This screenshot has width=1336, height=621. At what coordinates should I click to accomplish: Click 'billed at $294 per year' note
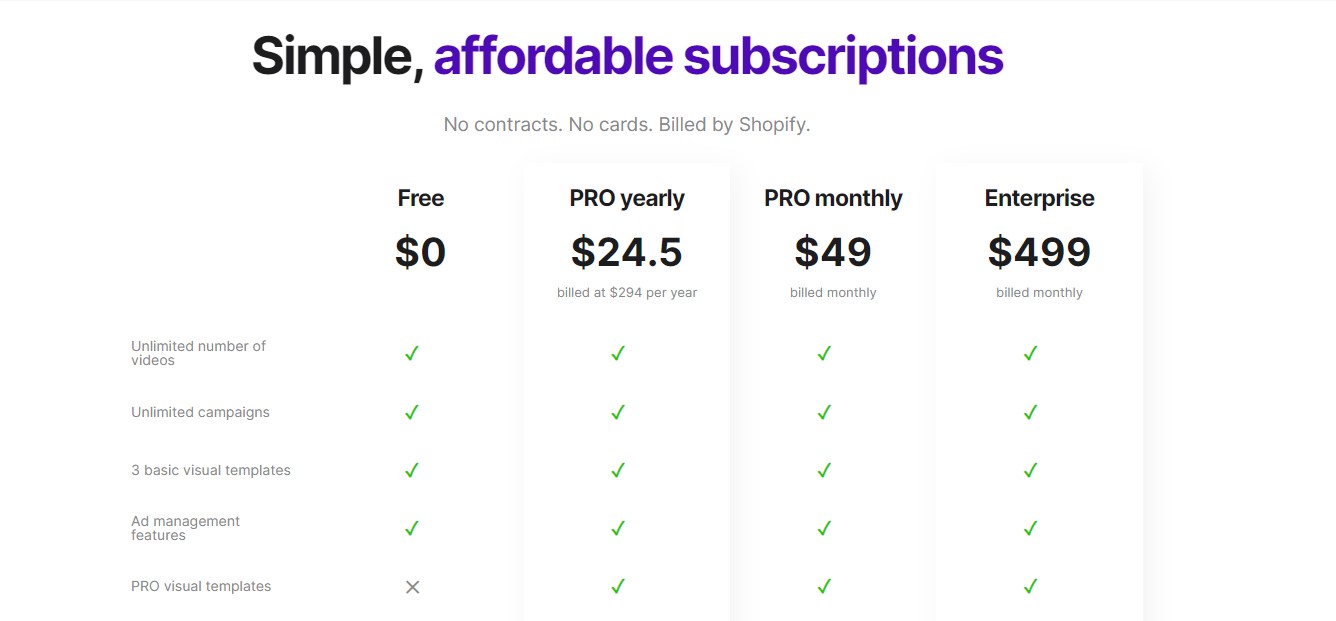[627, 293]
